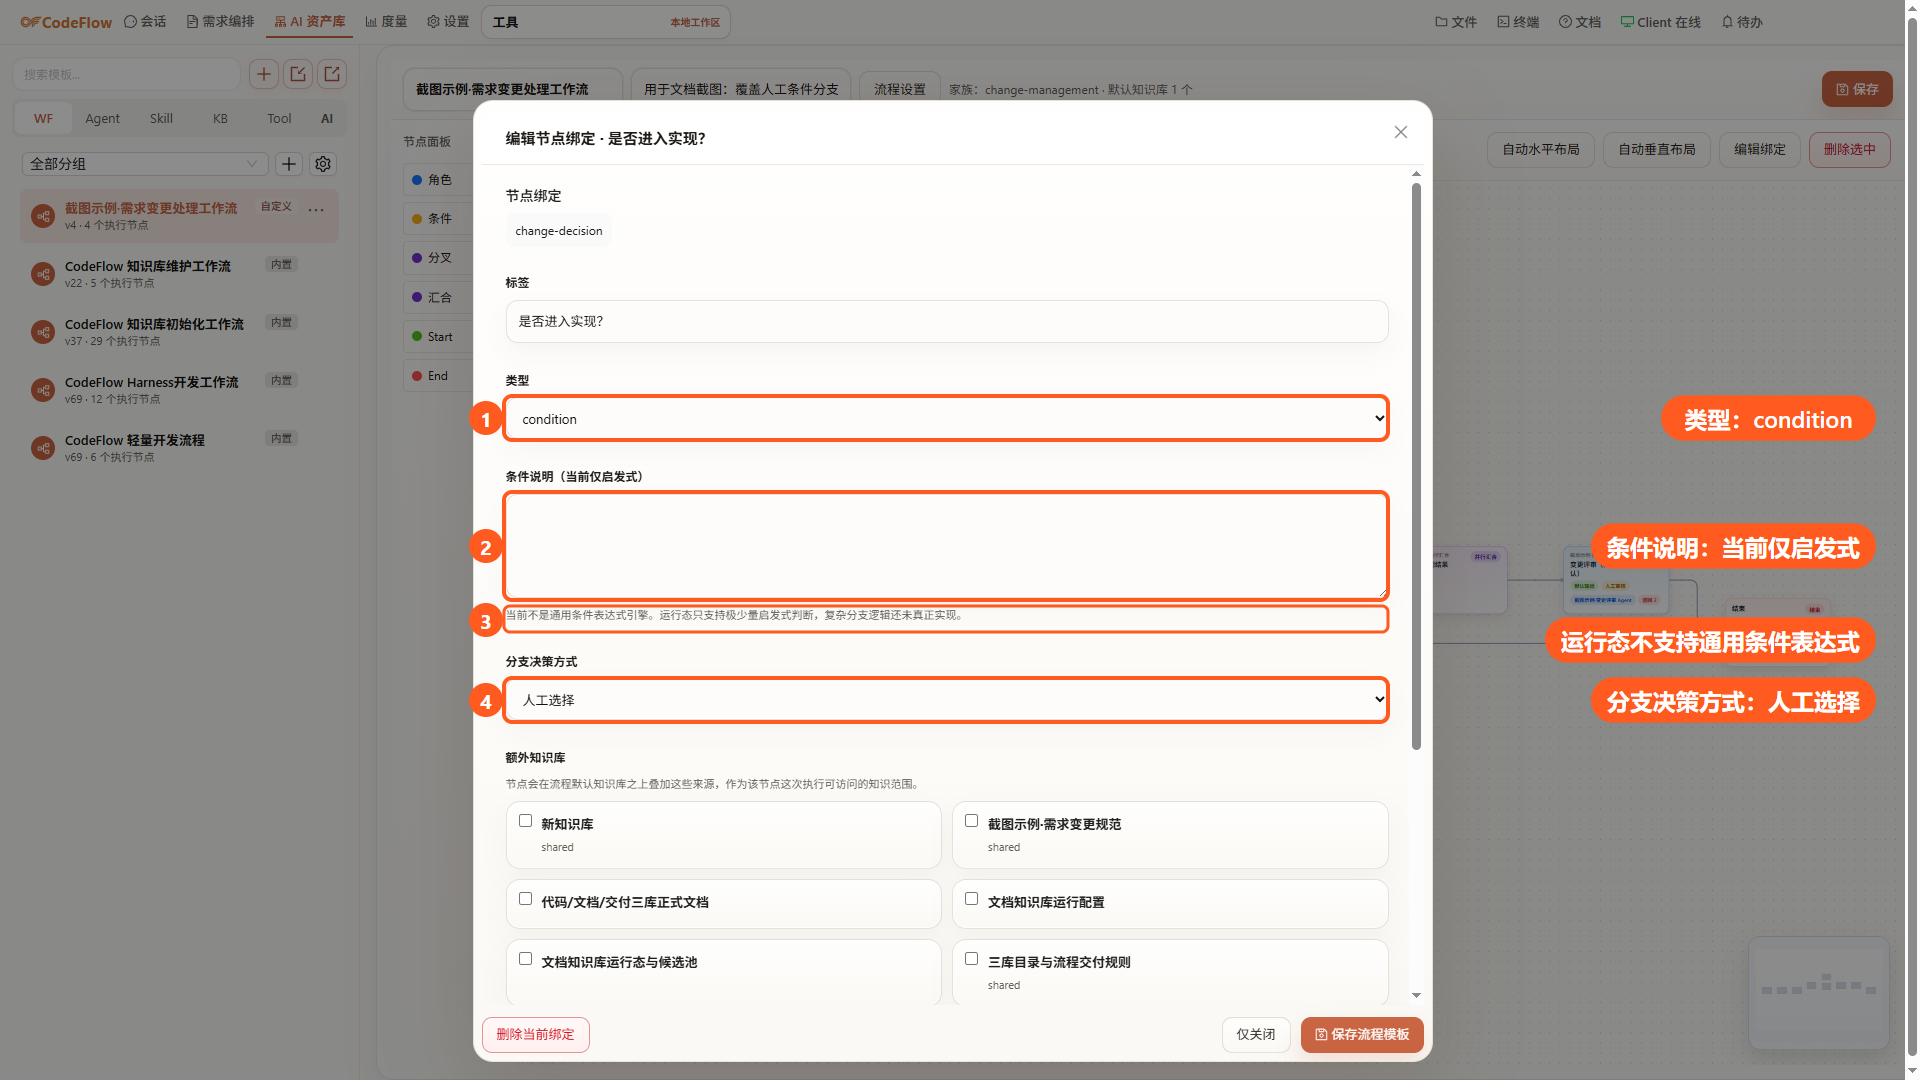The image size is (1920, 1080).
Task: Click the canvas minimap thumbnail
Action: click(1819, 993)
